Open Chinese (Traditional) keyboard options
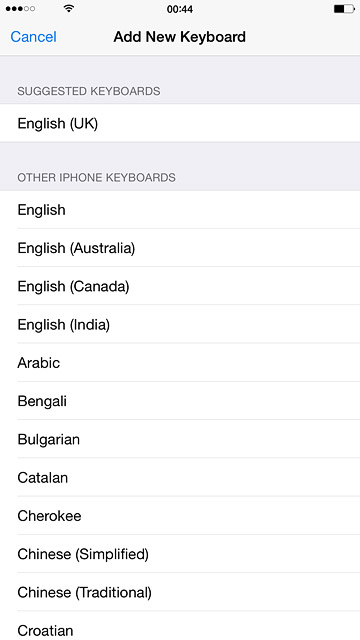Screen dimensions: 360x640 (180, 592)
